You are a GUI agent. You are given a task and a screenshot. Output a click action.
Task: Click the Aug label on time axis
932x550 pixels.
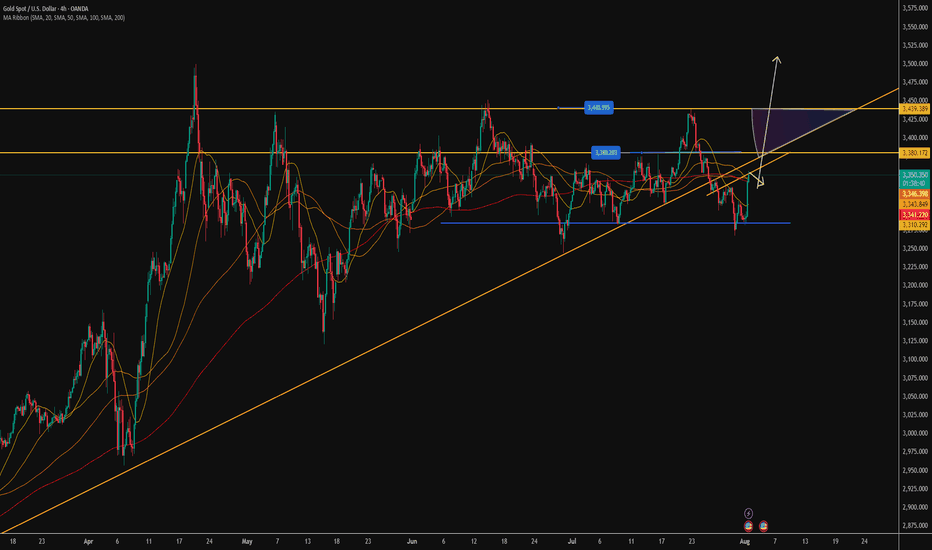coord(744,542)
